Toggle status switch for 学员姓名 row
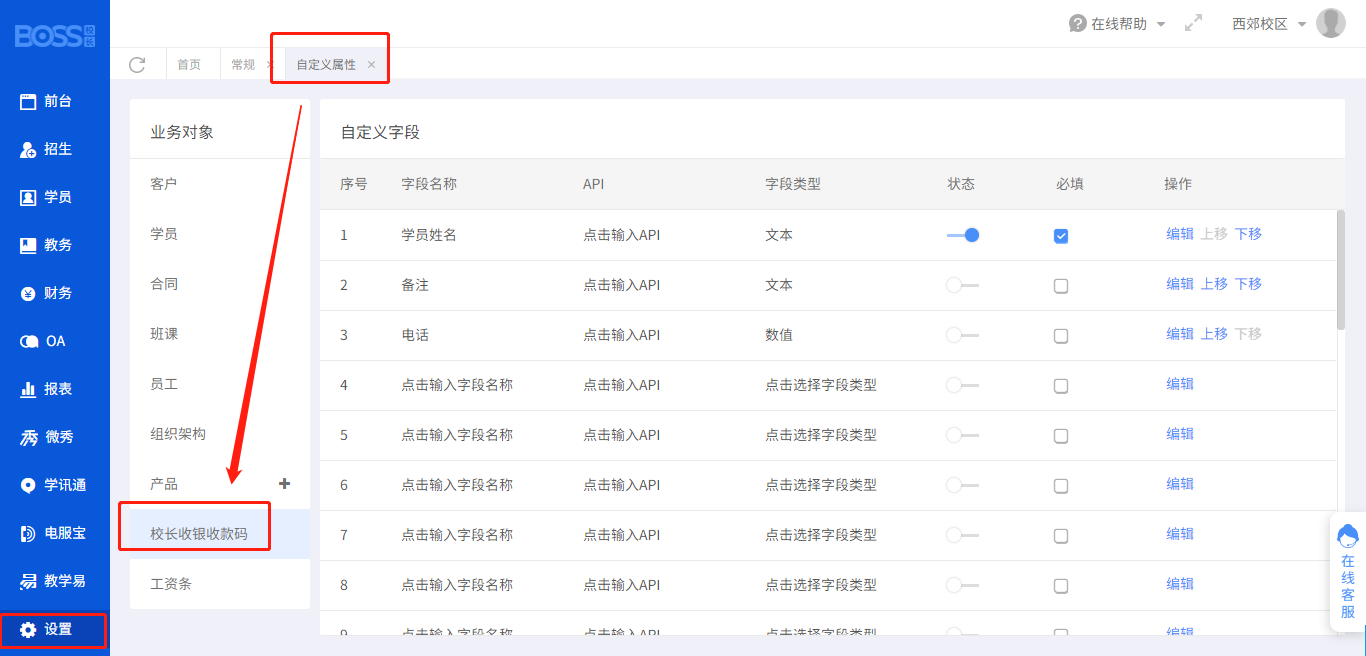1366x656 pixels. [x=963, y=235]
